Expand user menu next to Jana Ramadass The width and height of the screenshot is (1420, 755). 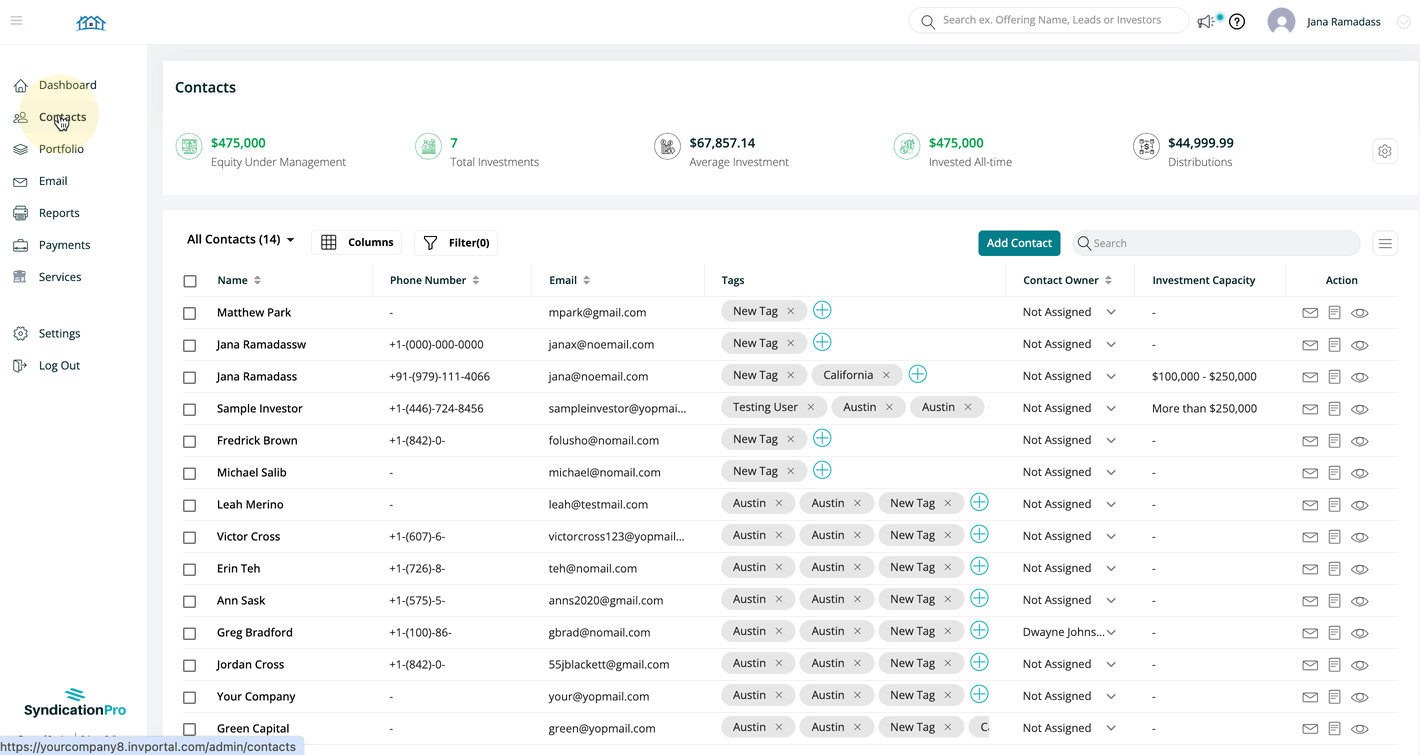[1403, 22]
